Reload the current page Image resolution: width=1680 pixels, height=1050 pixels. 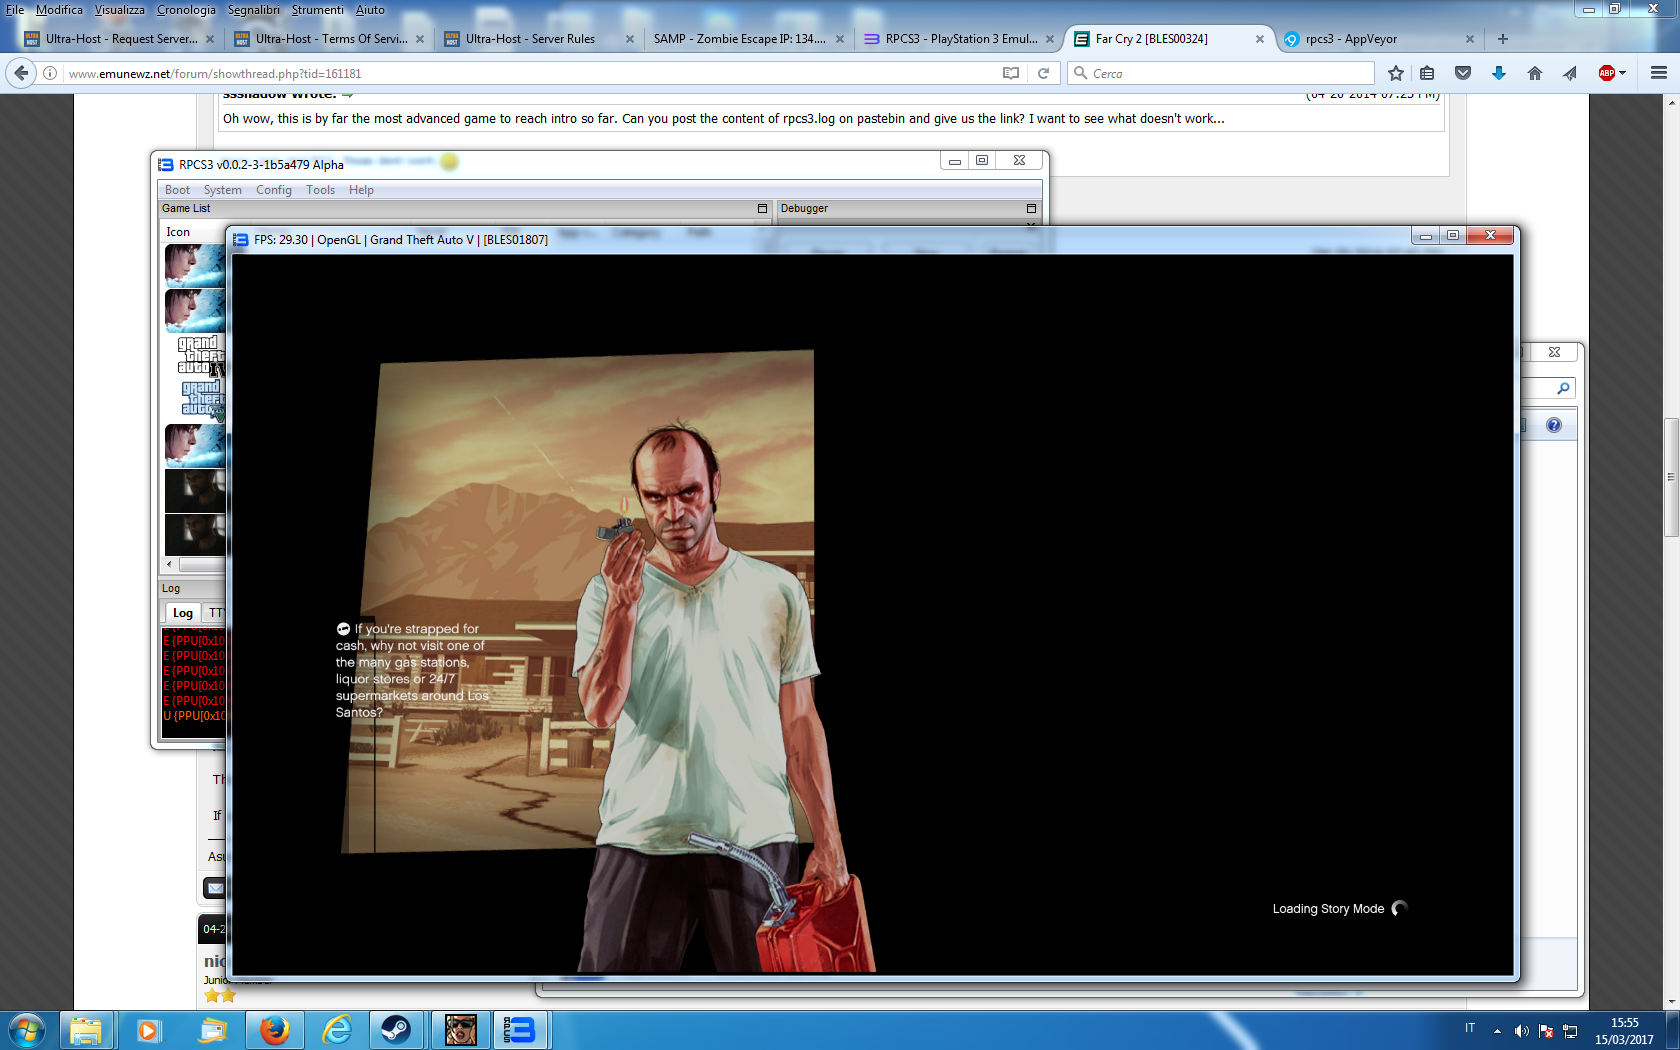click(x=1043, y=73)
